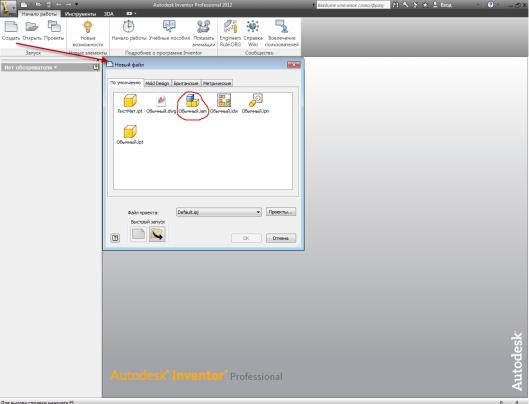
Task: Select the По умолчанию dialog tab
Action: coord(126,83)
